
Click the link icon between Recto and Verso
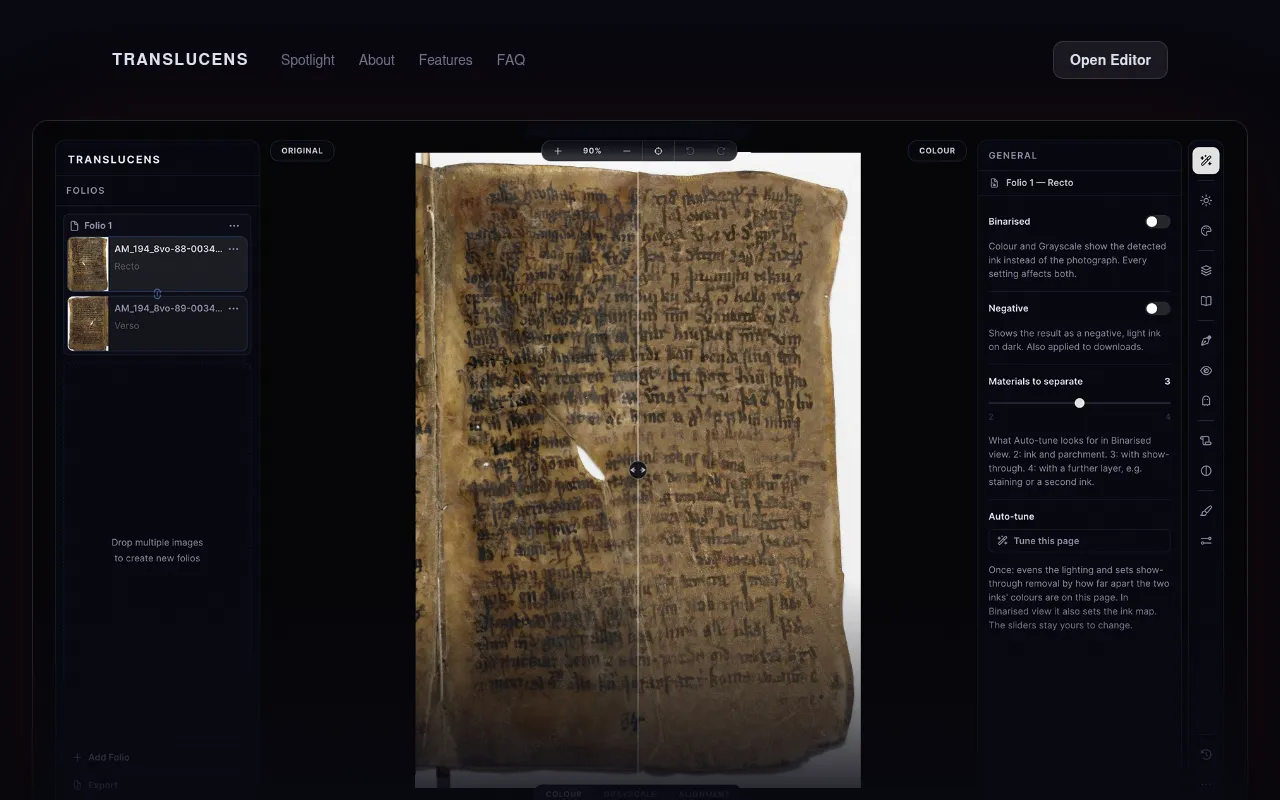(x=157, y=294)
